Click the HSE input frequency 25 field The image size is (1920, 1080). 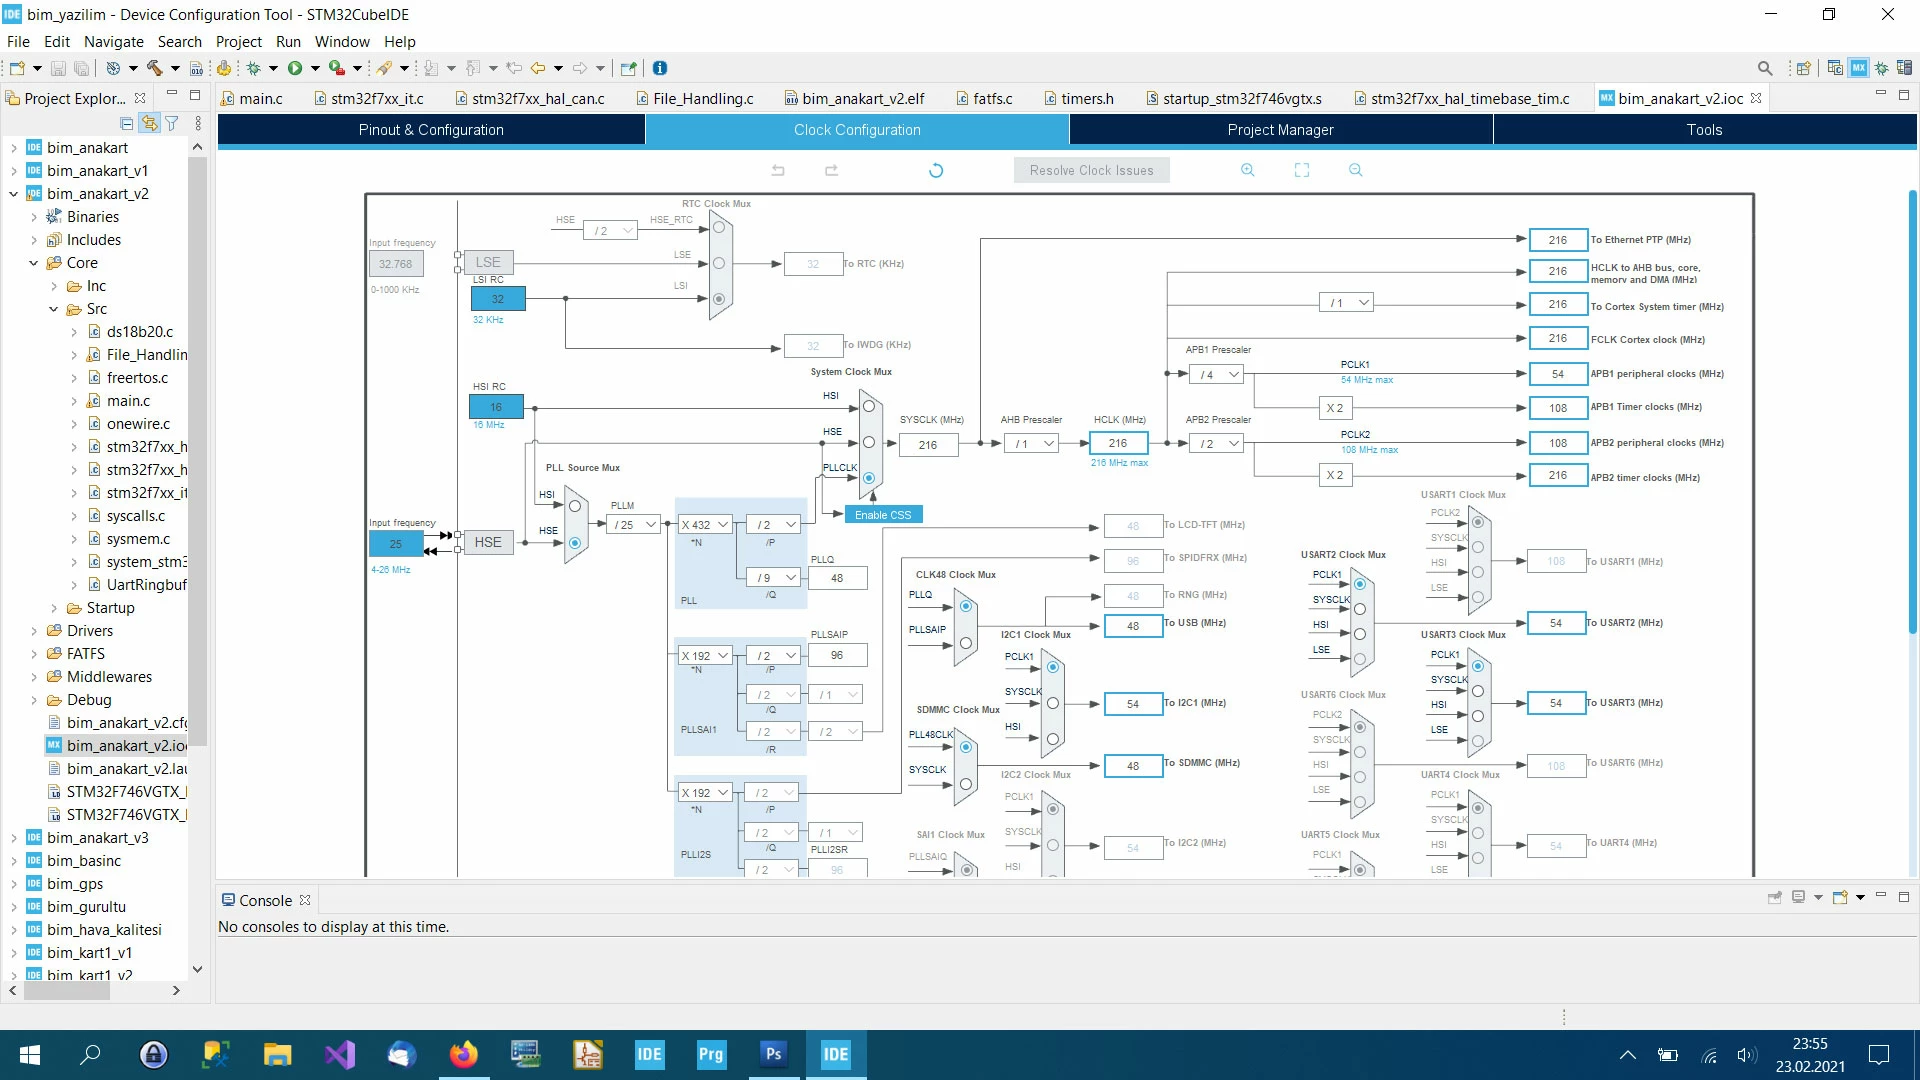[x=396, y=544]
